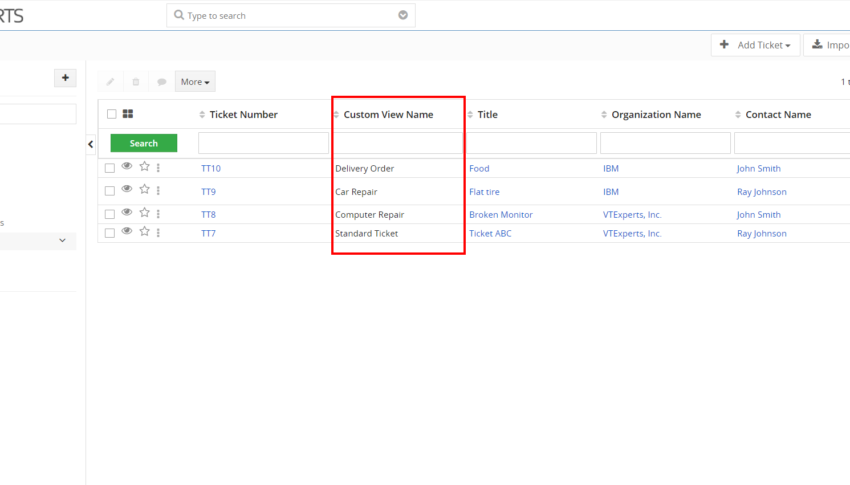850x485 pixels.
Task: Open the Ticket ABC title link
Action: [490, 234]
